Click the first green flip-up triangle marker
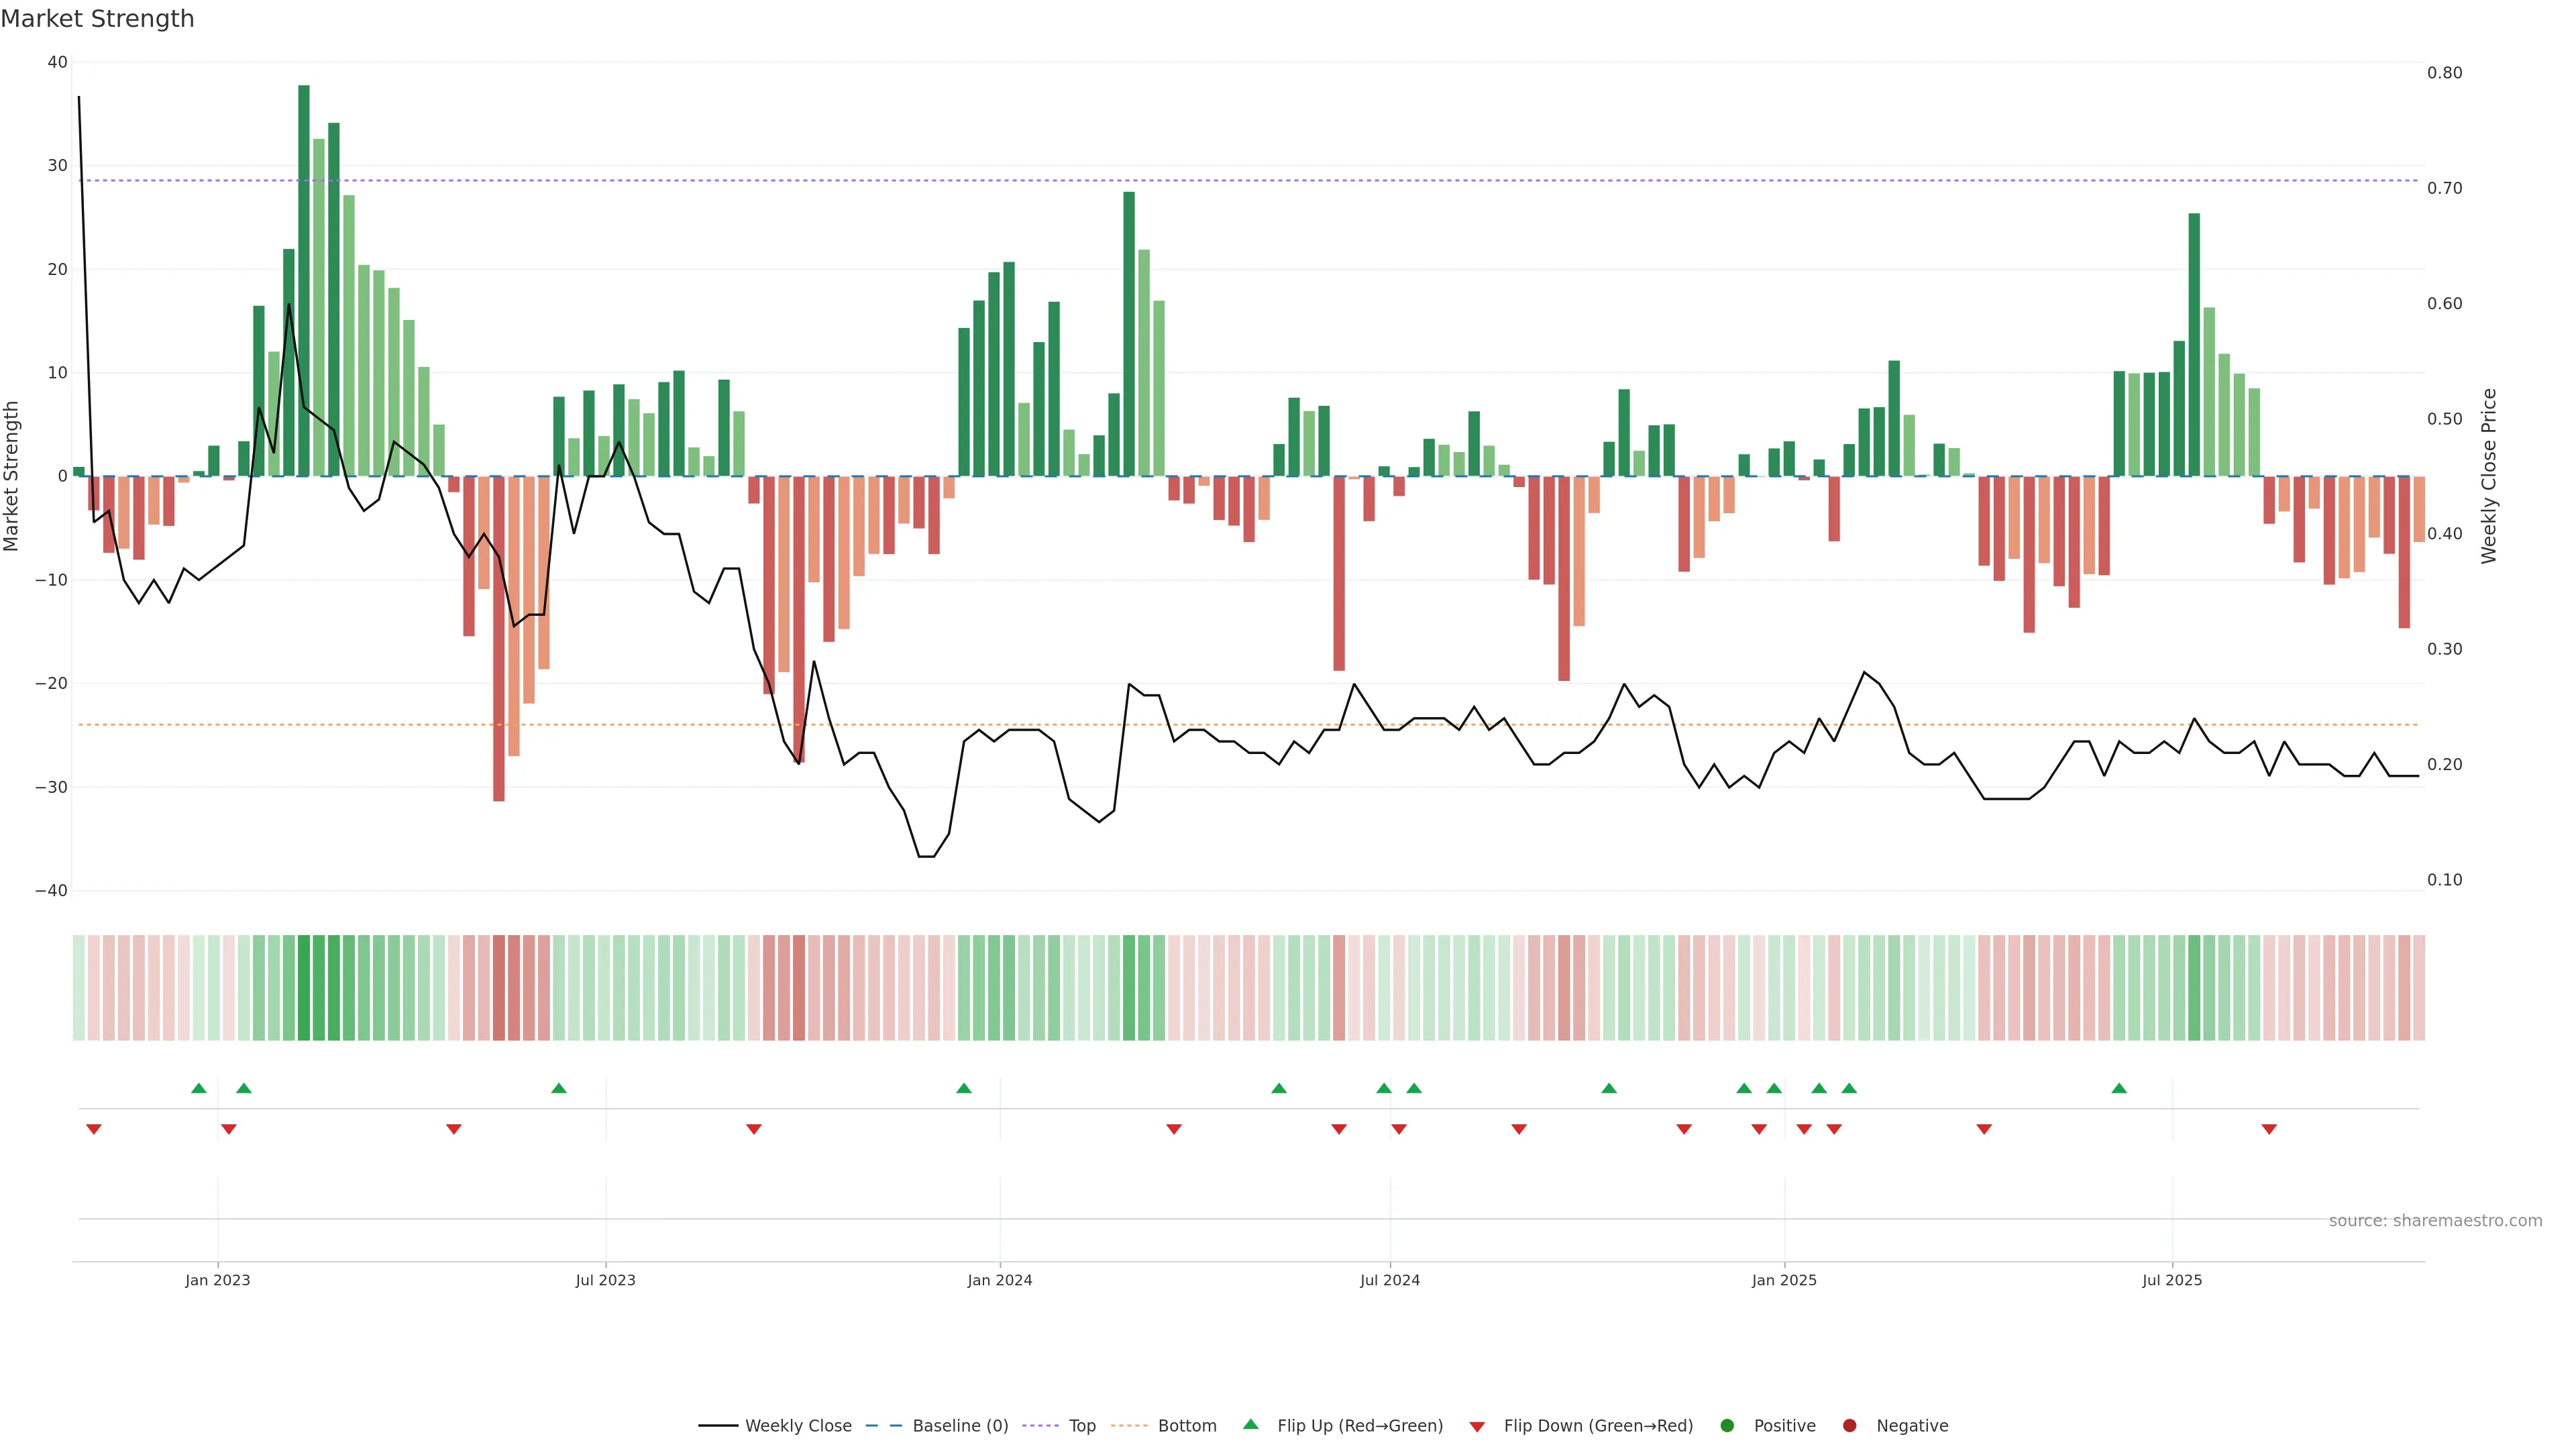The height and width of the screenshot is (1449, 2576). pos(199,1088)
